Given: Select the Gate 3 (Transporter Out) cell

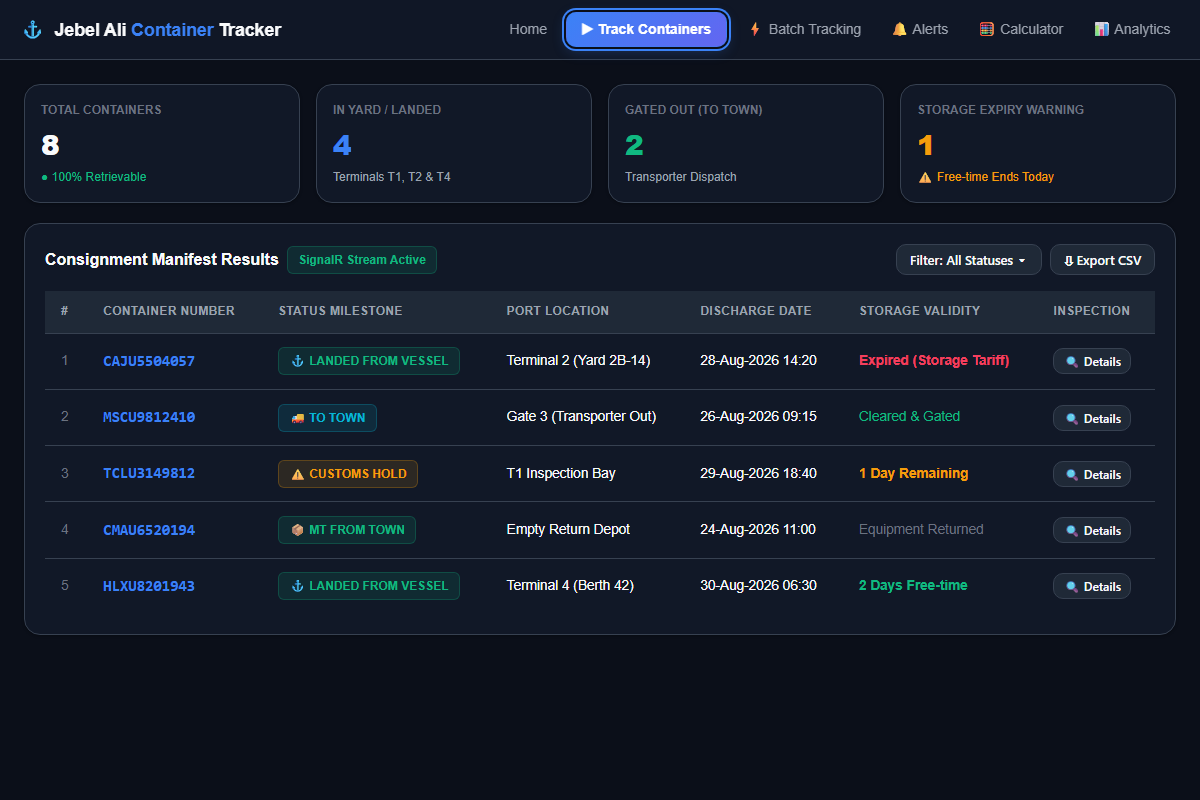Looking at the screenshot, I should (x=582, y=416).
